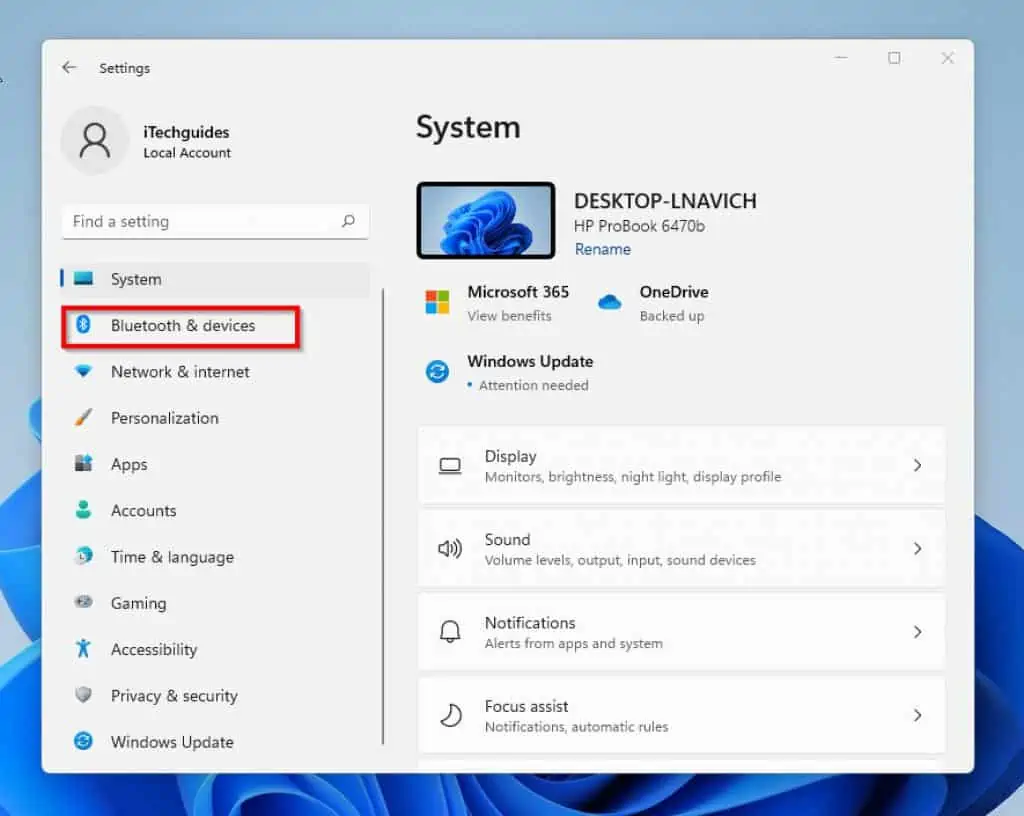Open Focus assist using its chevron
This screenshot has height=816, width=1024.
(917, 715)
